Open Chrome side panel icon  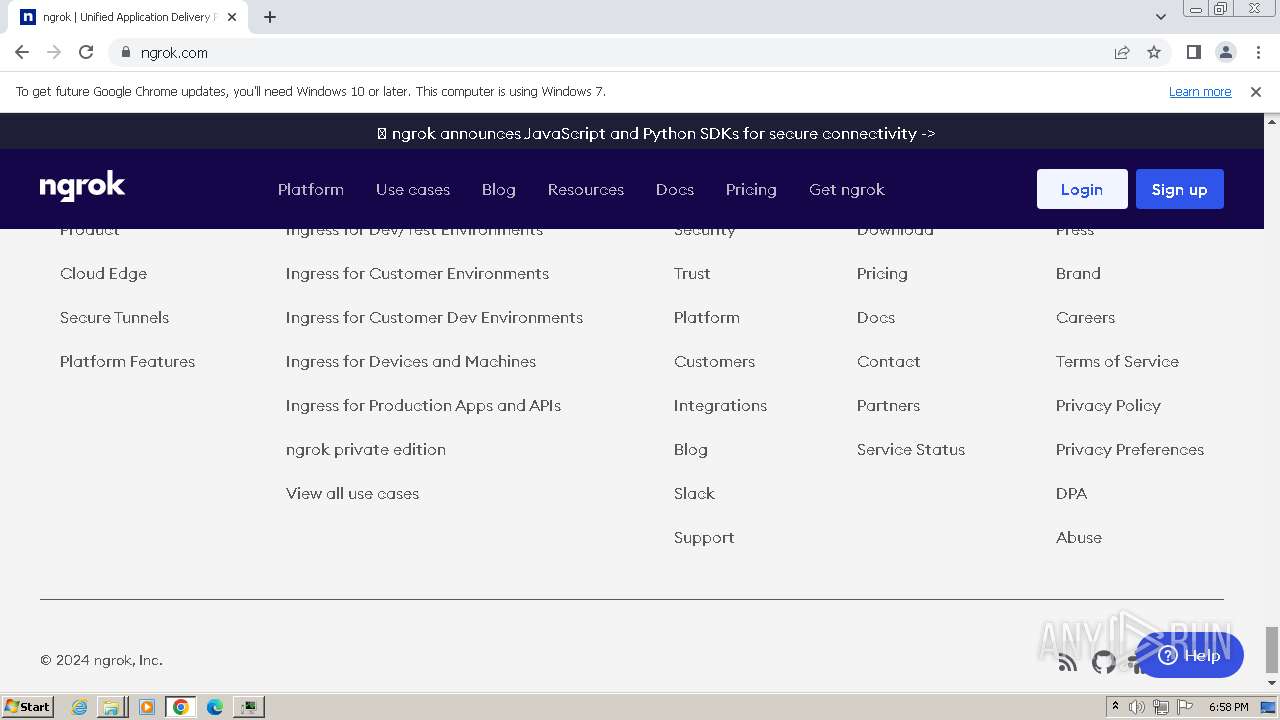click(x=1193, y=52)
